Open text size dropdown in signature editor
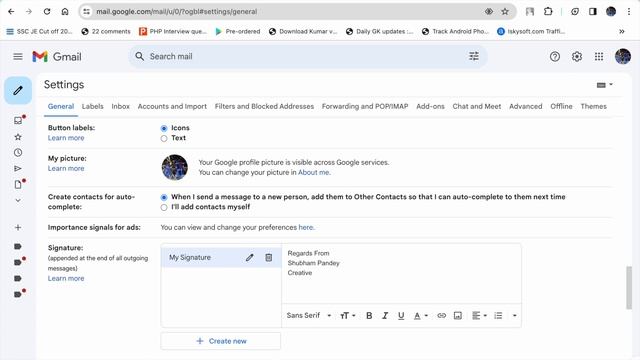The image size is (640, 360). (x=348, y=316)
